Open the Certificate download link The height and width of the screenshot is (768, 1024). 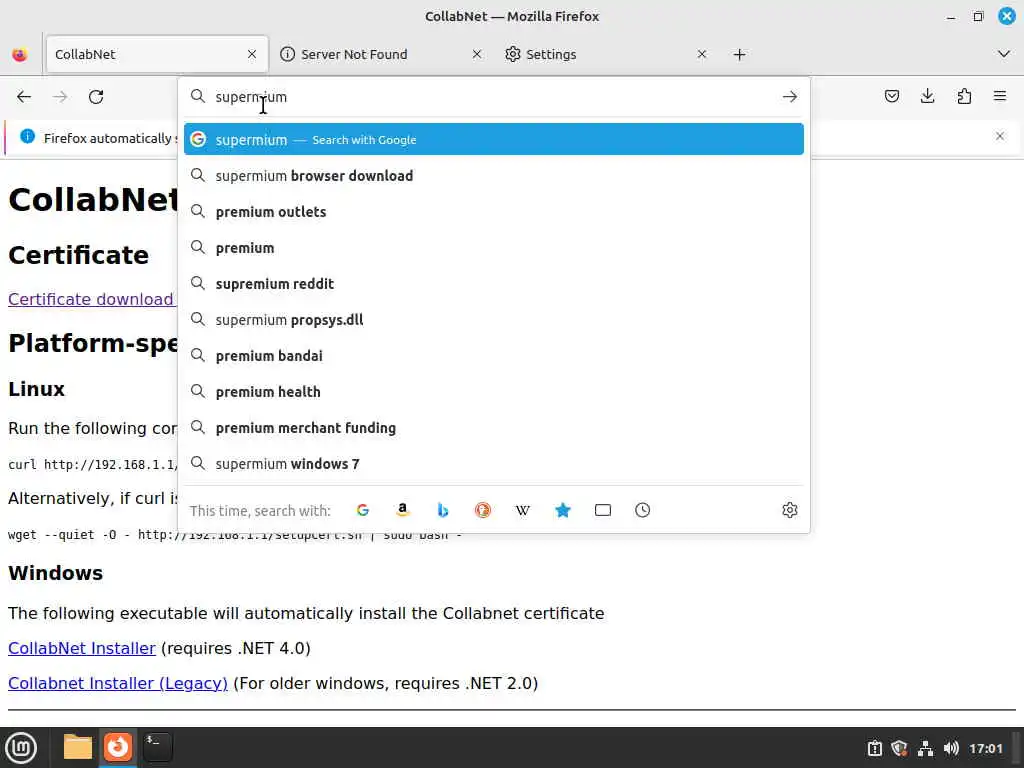[91, 299]
